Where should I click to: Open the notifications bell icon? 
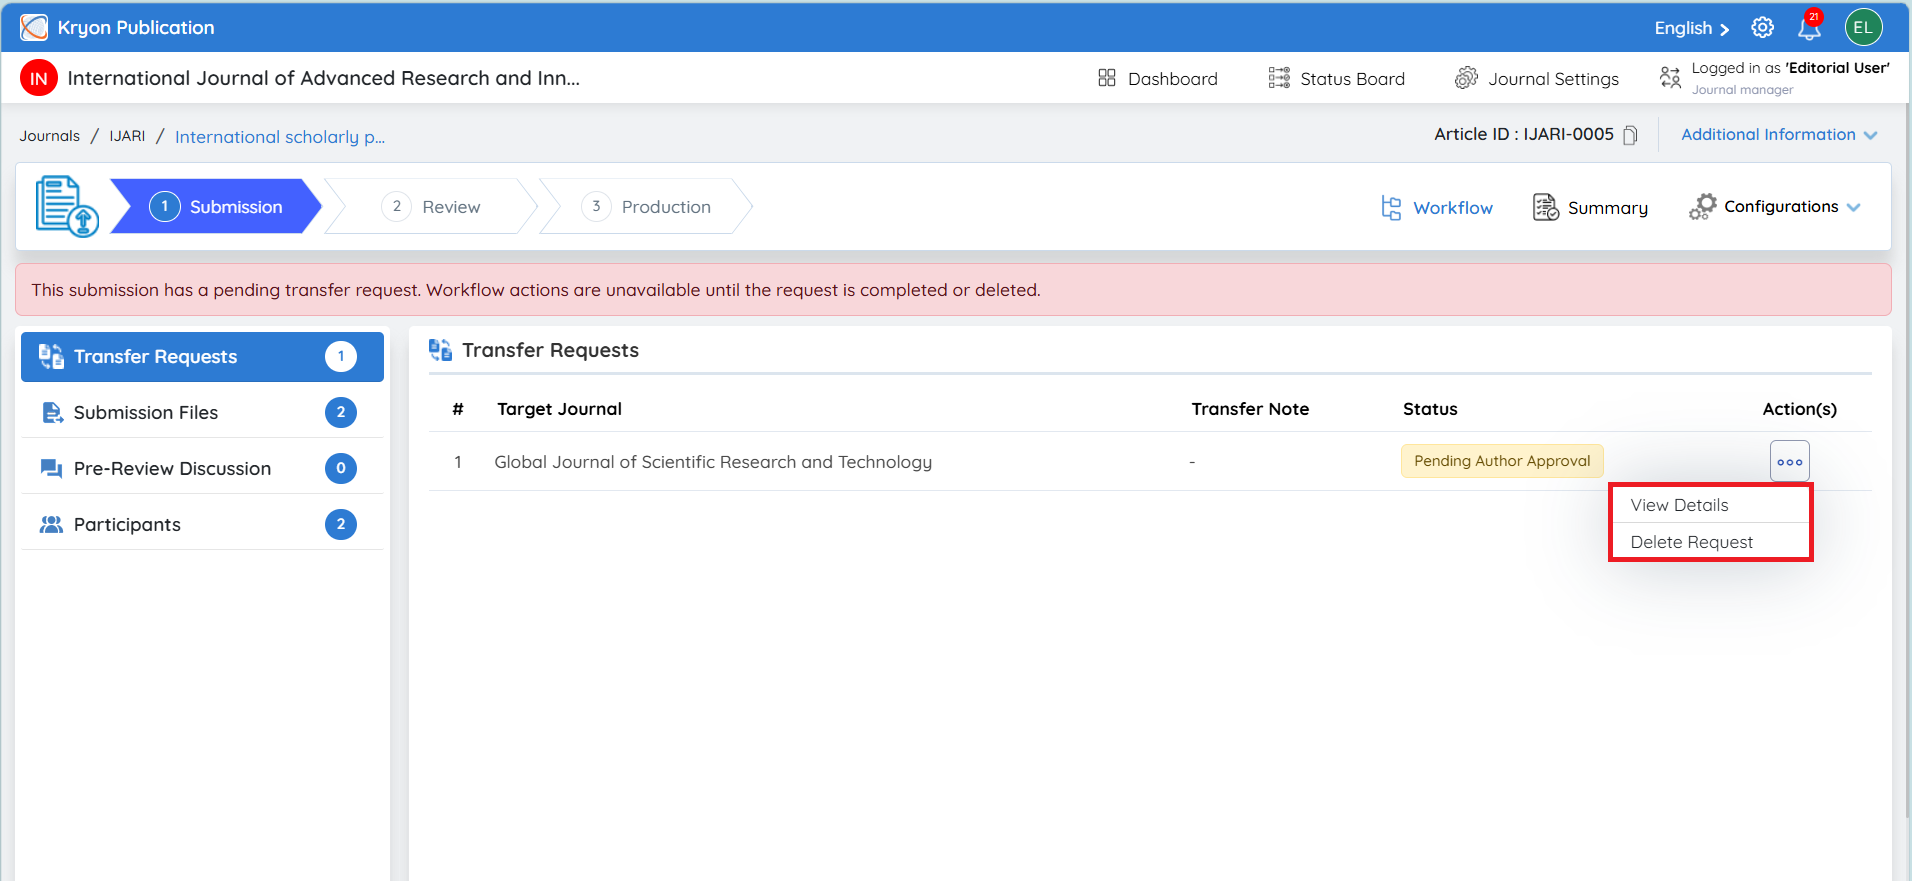[1809, 27]
